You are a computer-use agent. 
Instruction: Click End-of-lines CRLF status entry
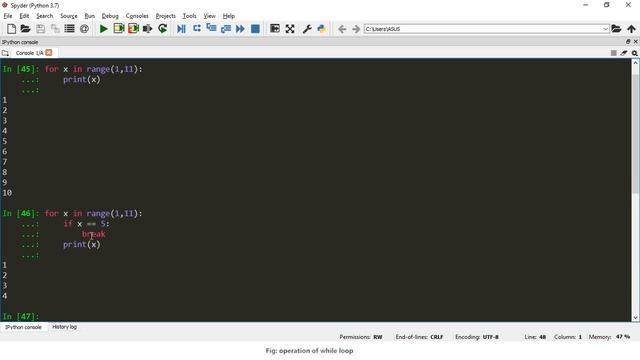(419, 337)
